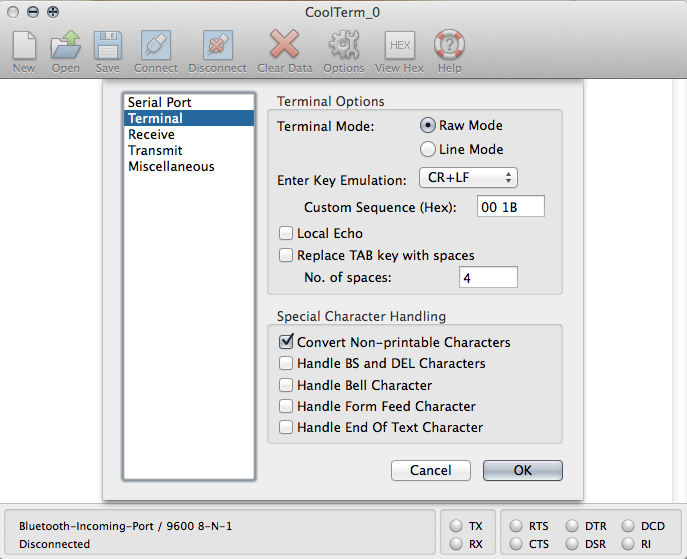Viewport: 687px width, 559px height.
Task: Click the Save floppy disk icon
Action: [108, 45]
